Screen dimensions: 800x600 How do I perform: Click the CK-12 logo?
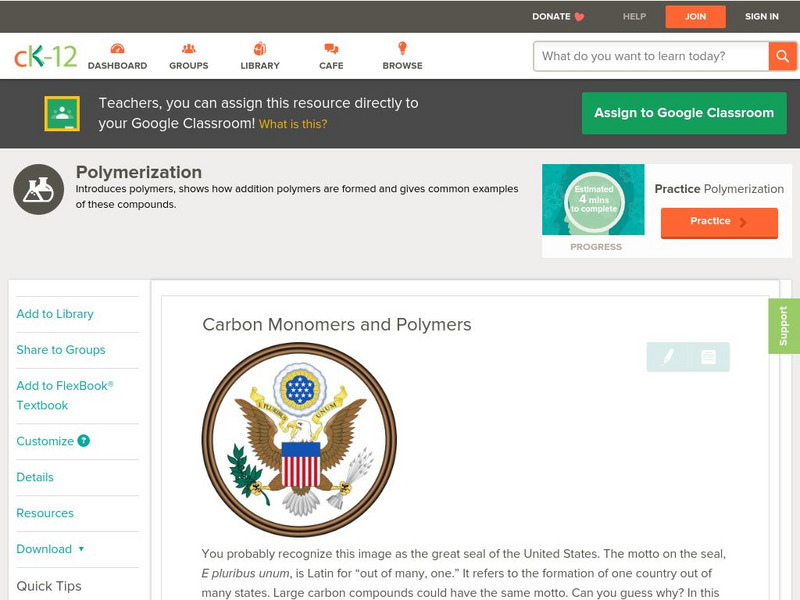point(45,56)
